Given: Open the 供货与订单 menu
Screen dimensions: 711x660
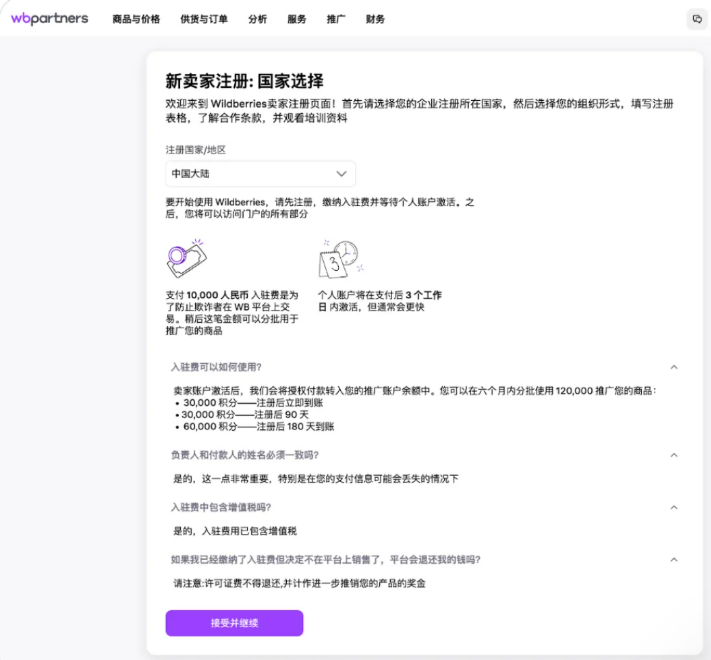Looking at the screenshot, I should tap(204, 19).
